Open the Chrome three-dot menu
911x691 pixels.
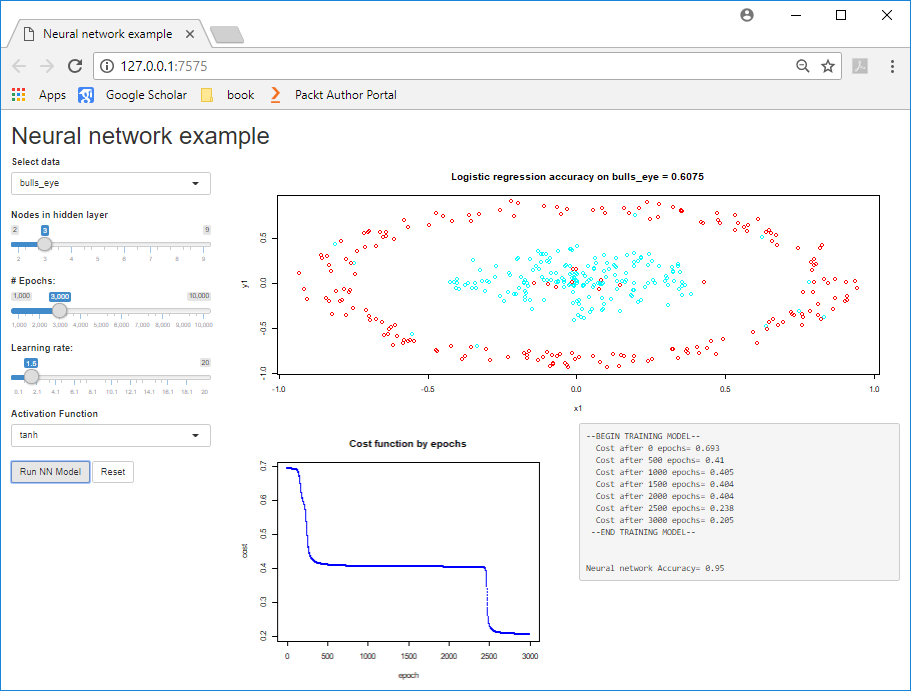pyautogui.click(x=889, y=66)
